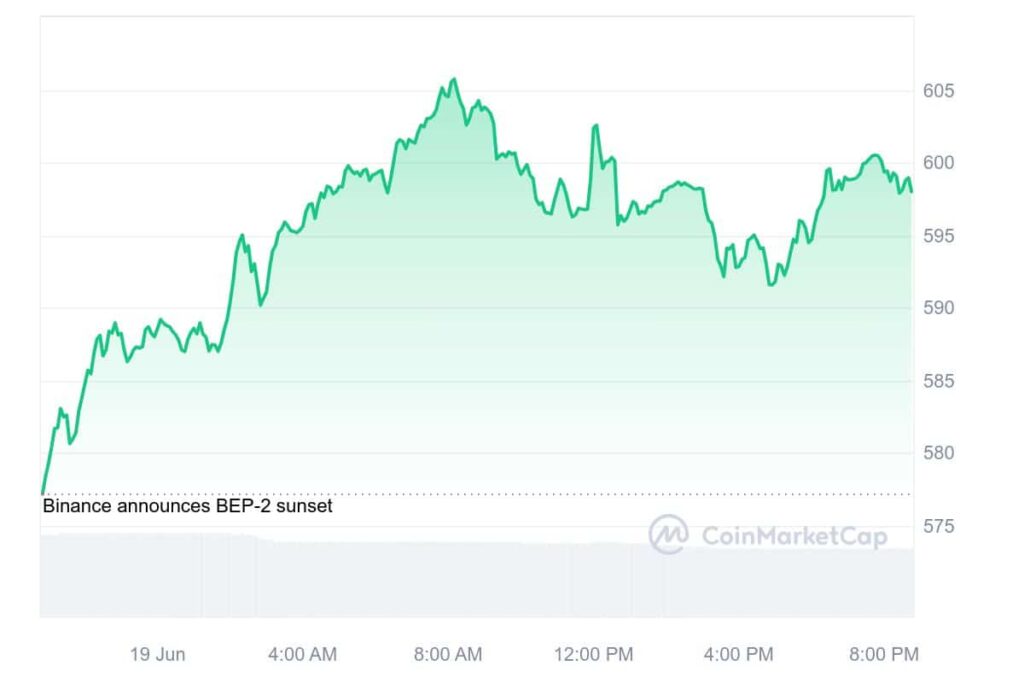
Task: Click the 600 price axis label
Action: 939,163
